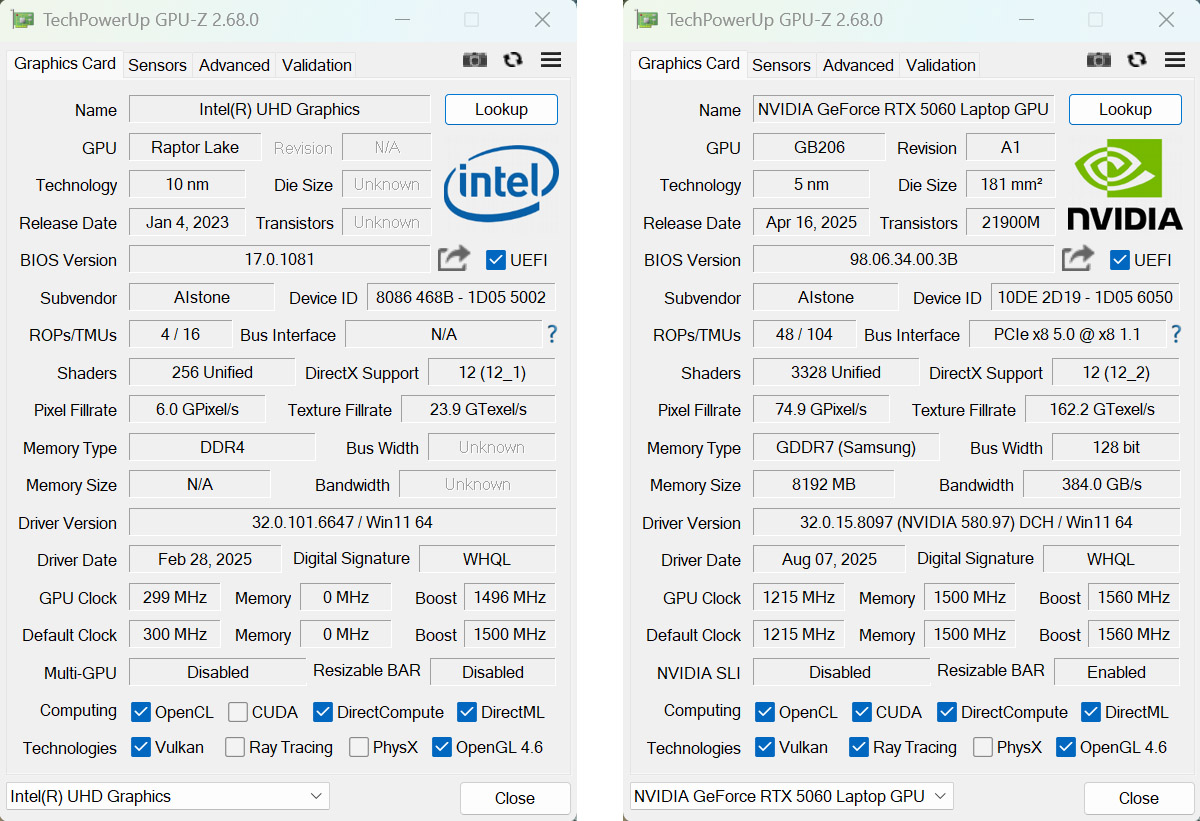Screen dimensions: 1200x821
Task: Click Close button in NVIDIA window
Action: click(1138, 798)
